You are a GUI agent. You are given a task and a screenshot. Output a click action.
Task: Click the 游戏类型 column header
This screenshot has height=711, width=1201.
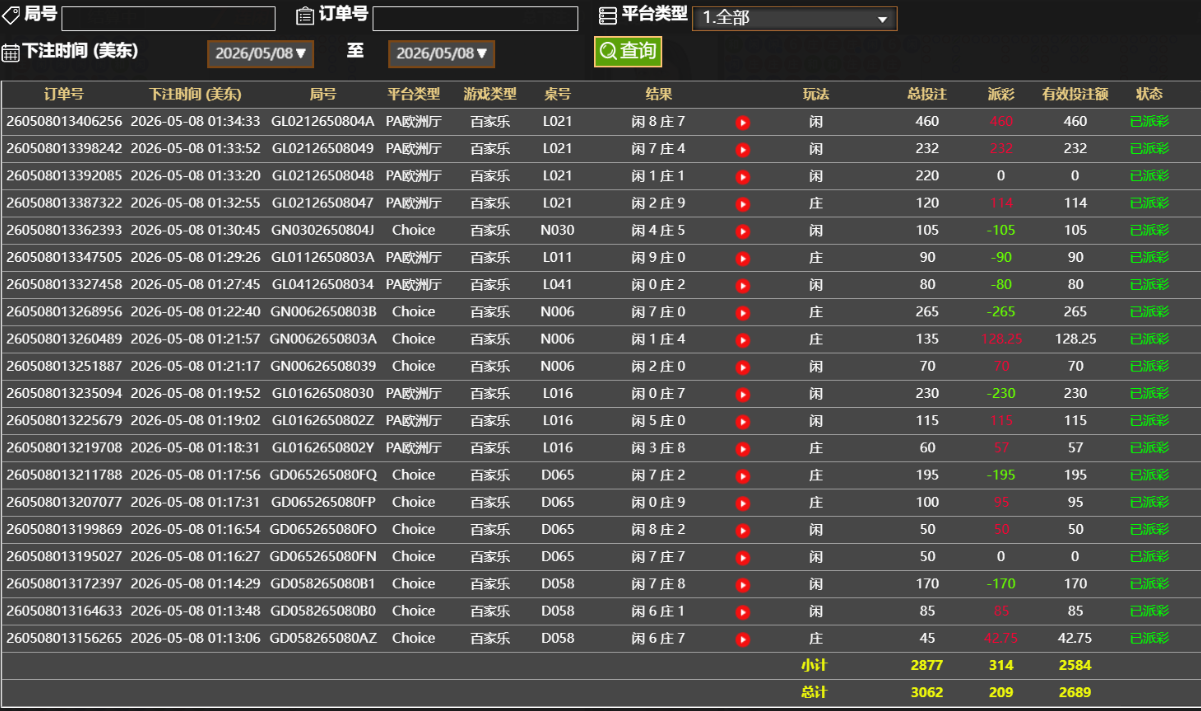pos(490,94)
